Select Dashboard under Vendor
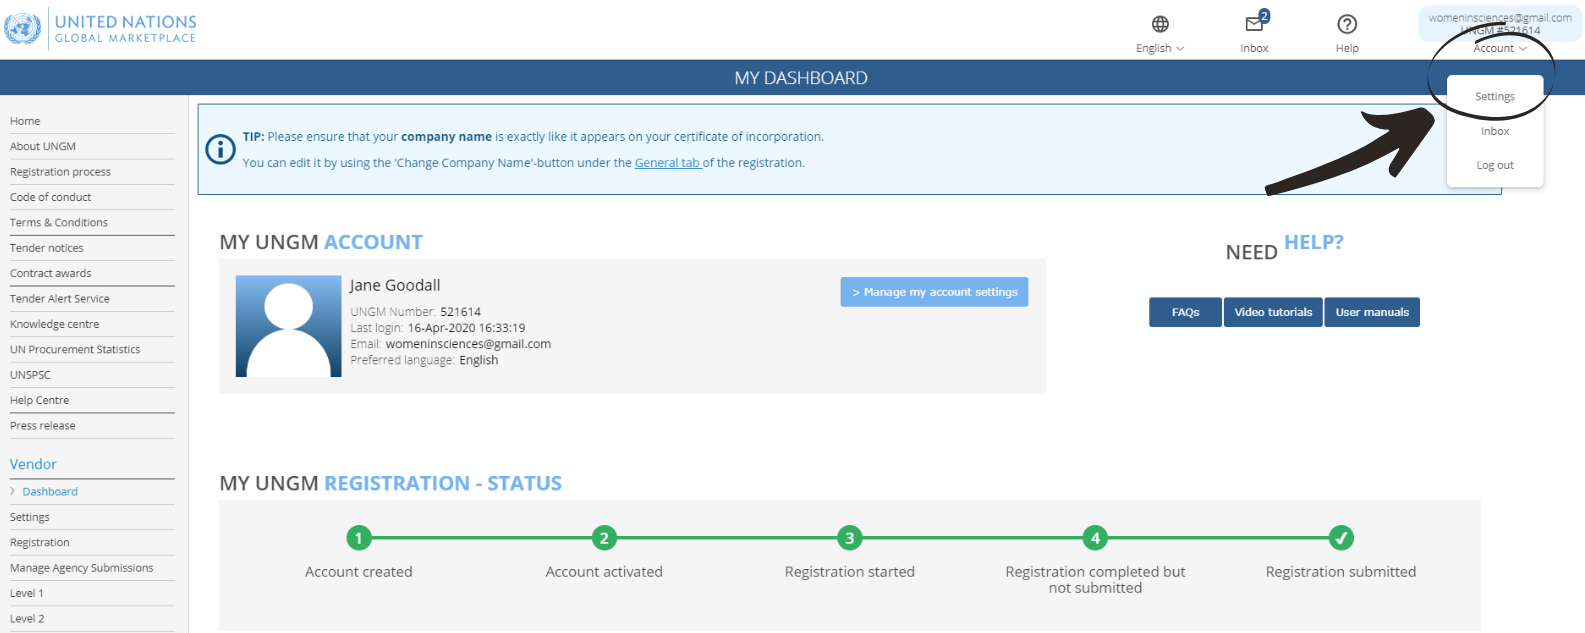 (50, 492)
